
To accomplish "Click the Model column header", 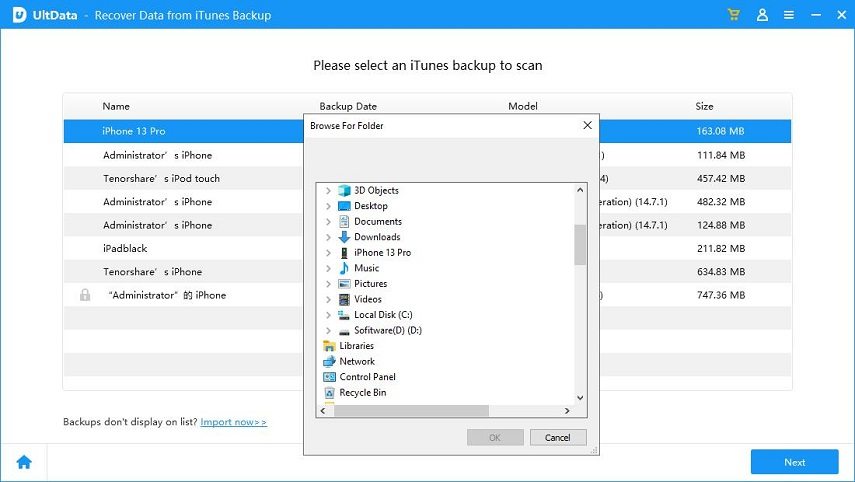I will (x=523, y=106).
